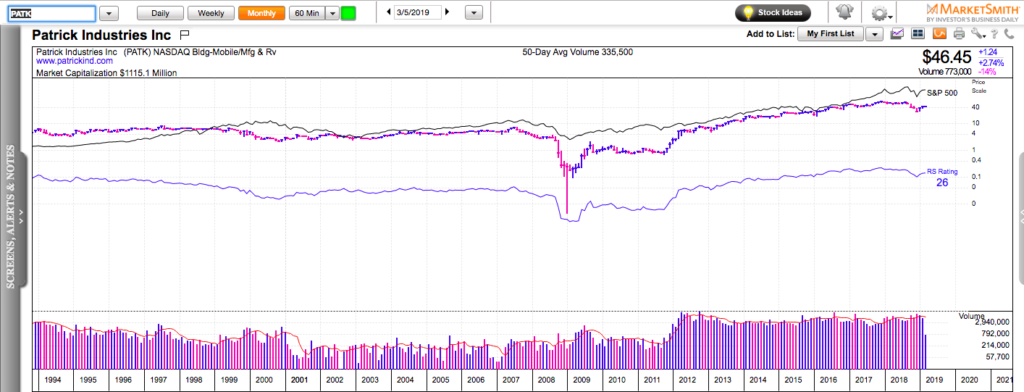Click the $46.45 price quote
The width and height of the screenshot is (1024, 392).
(x=947, y=57)
